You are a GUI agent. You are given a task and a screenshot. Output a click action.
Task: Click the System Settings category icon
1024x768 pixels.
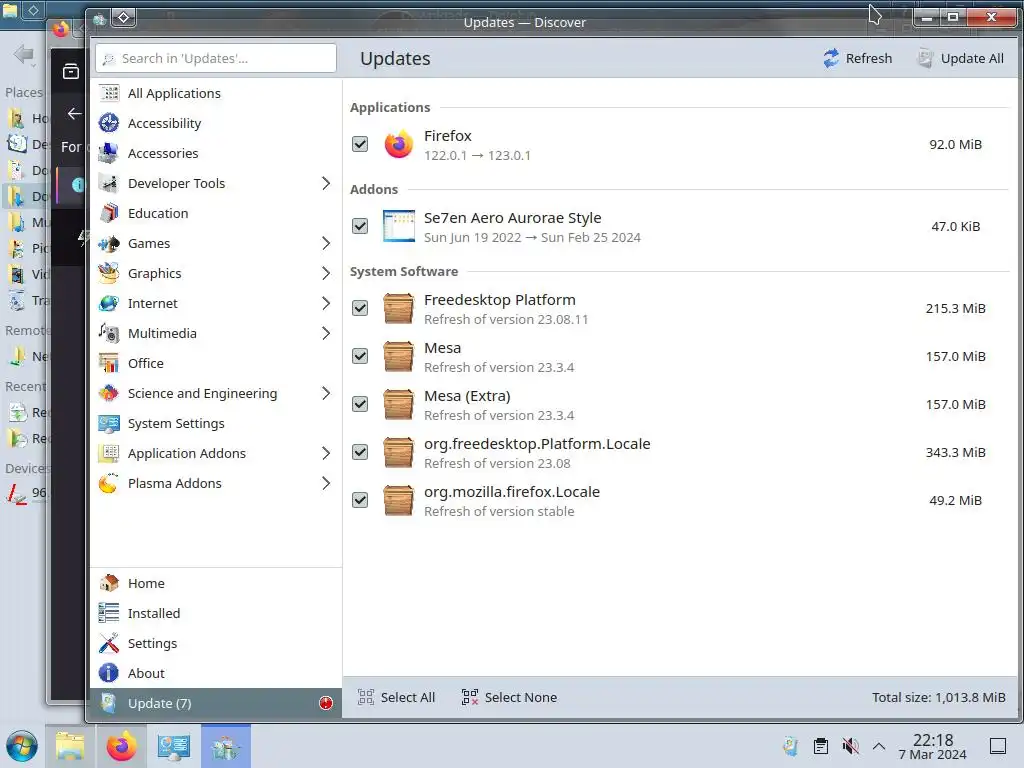click(108, 423)
